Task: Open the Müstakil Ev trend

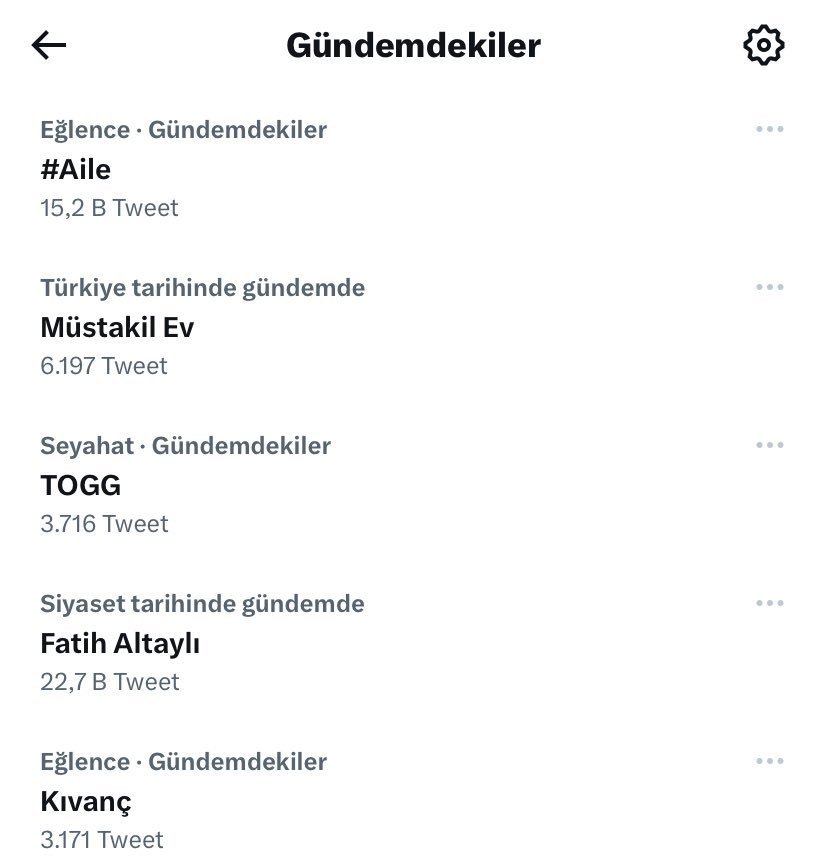Action: point(117,327)
